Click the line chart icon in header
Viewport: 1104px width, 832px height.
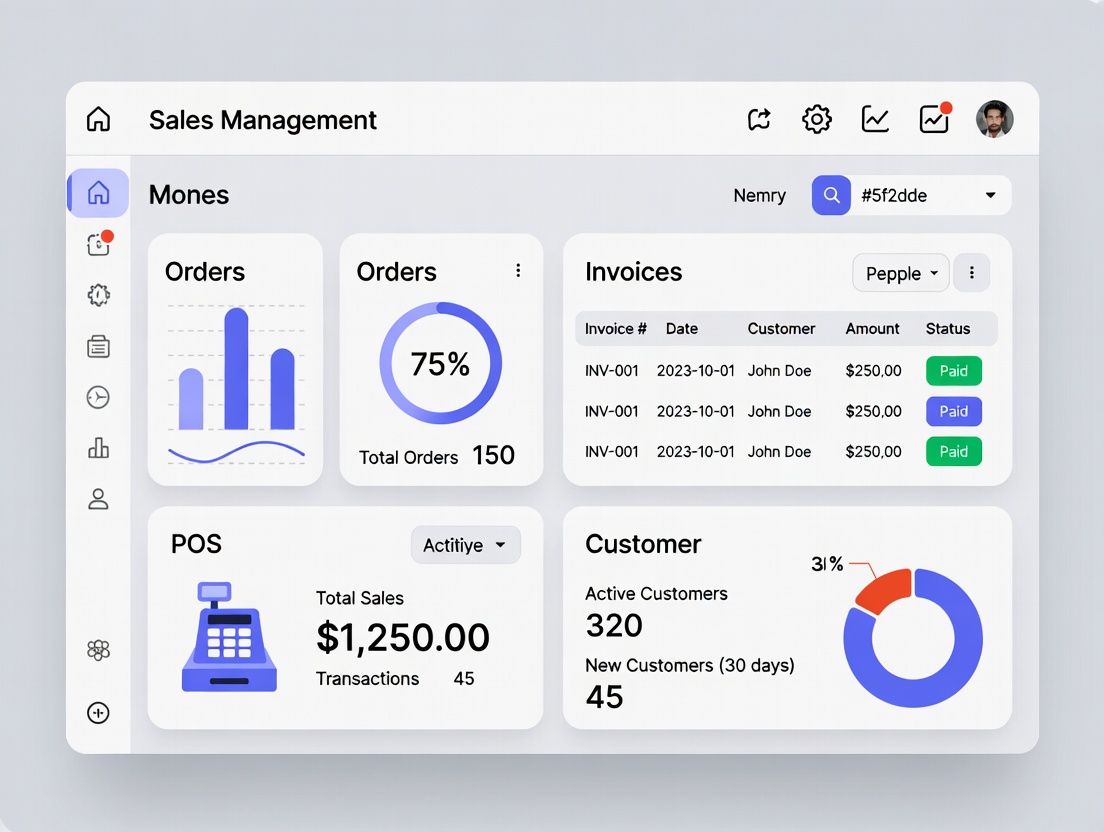tap(875, 120)
